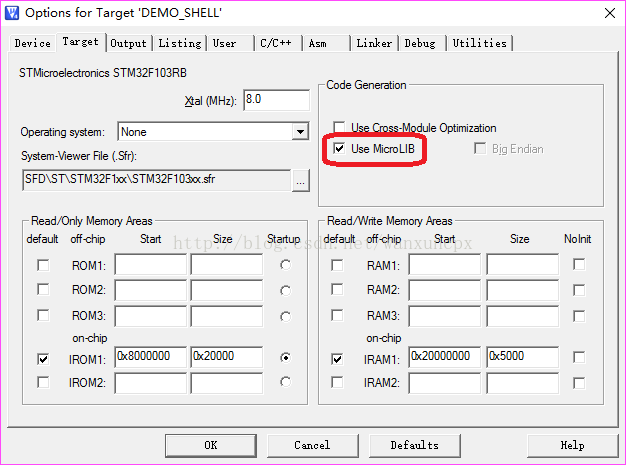Go to the Listing tab

pos(180,43)
